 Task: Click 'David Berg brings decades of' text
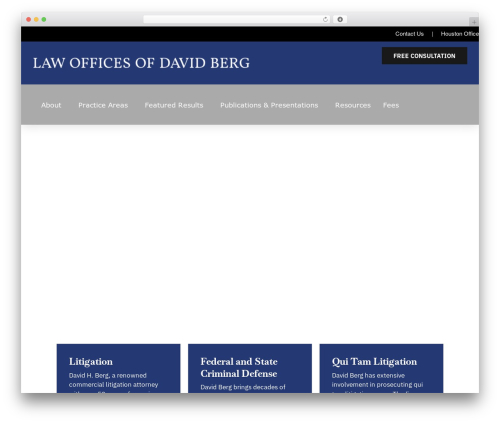[x=243, y=387]
